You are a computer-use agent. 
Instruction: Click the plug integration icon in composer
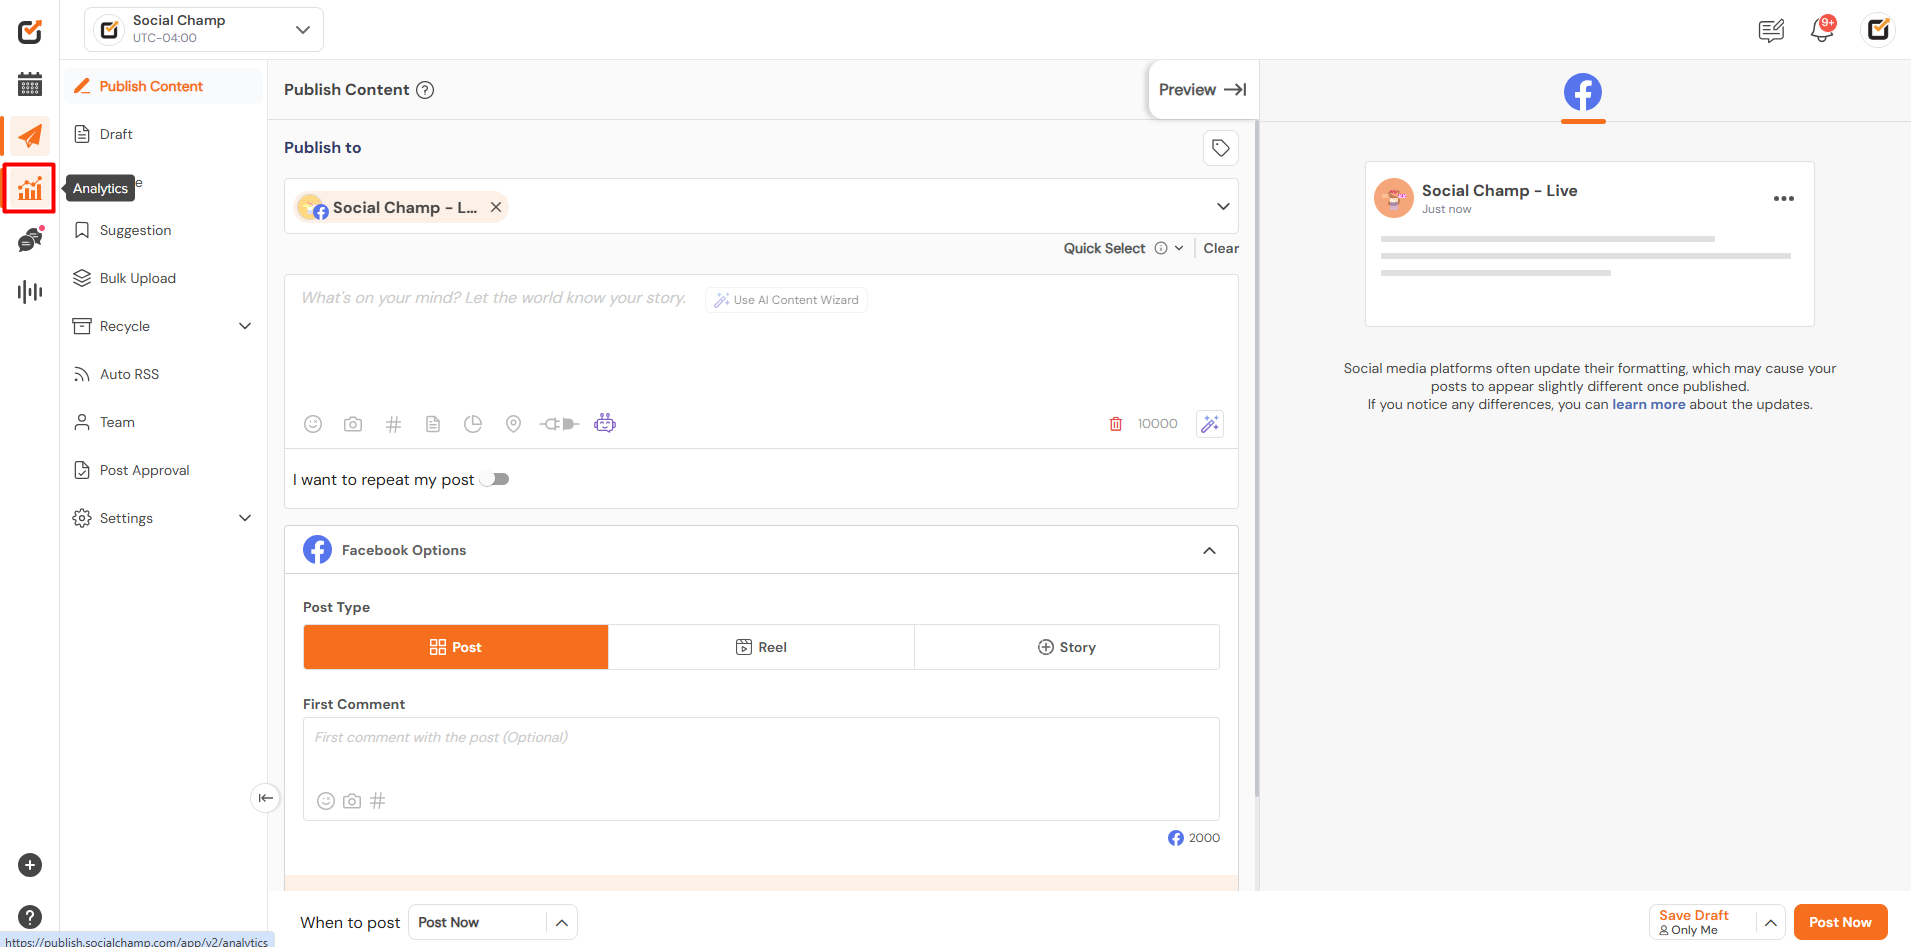click(559, 424)
